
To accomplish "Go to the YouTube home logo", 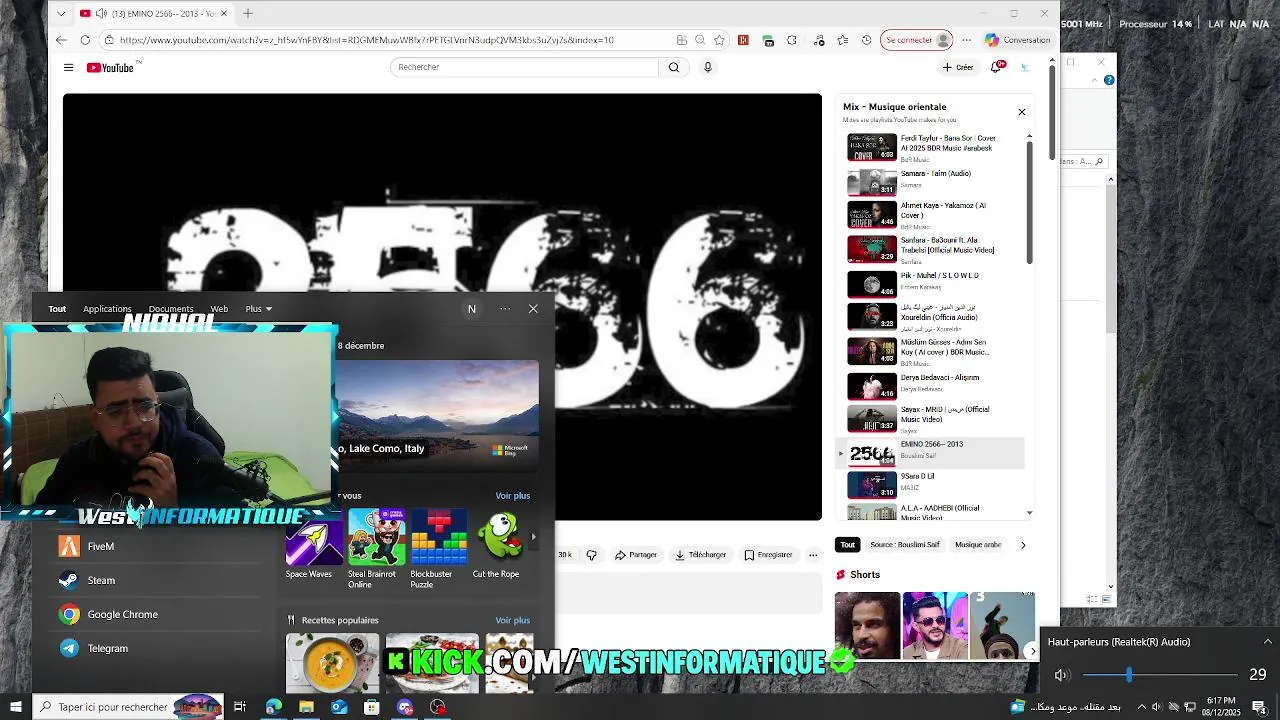I will point(110,67).
